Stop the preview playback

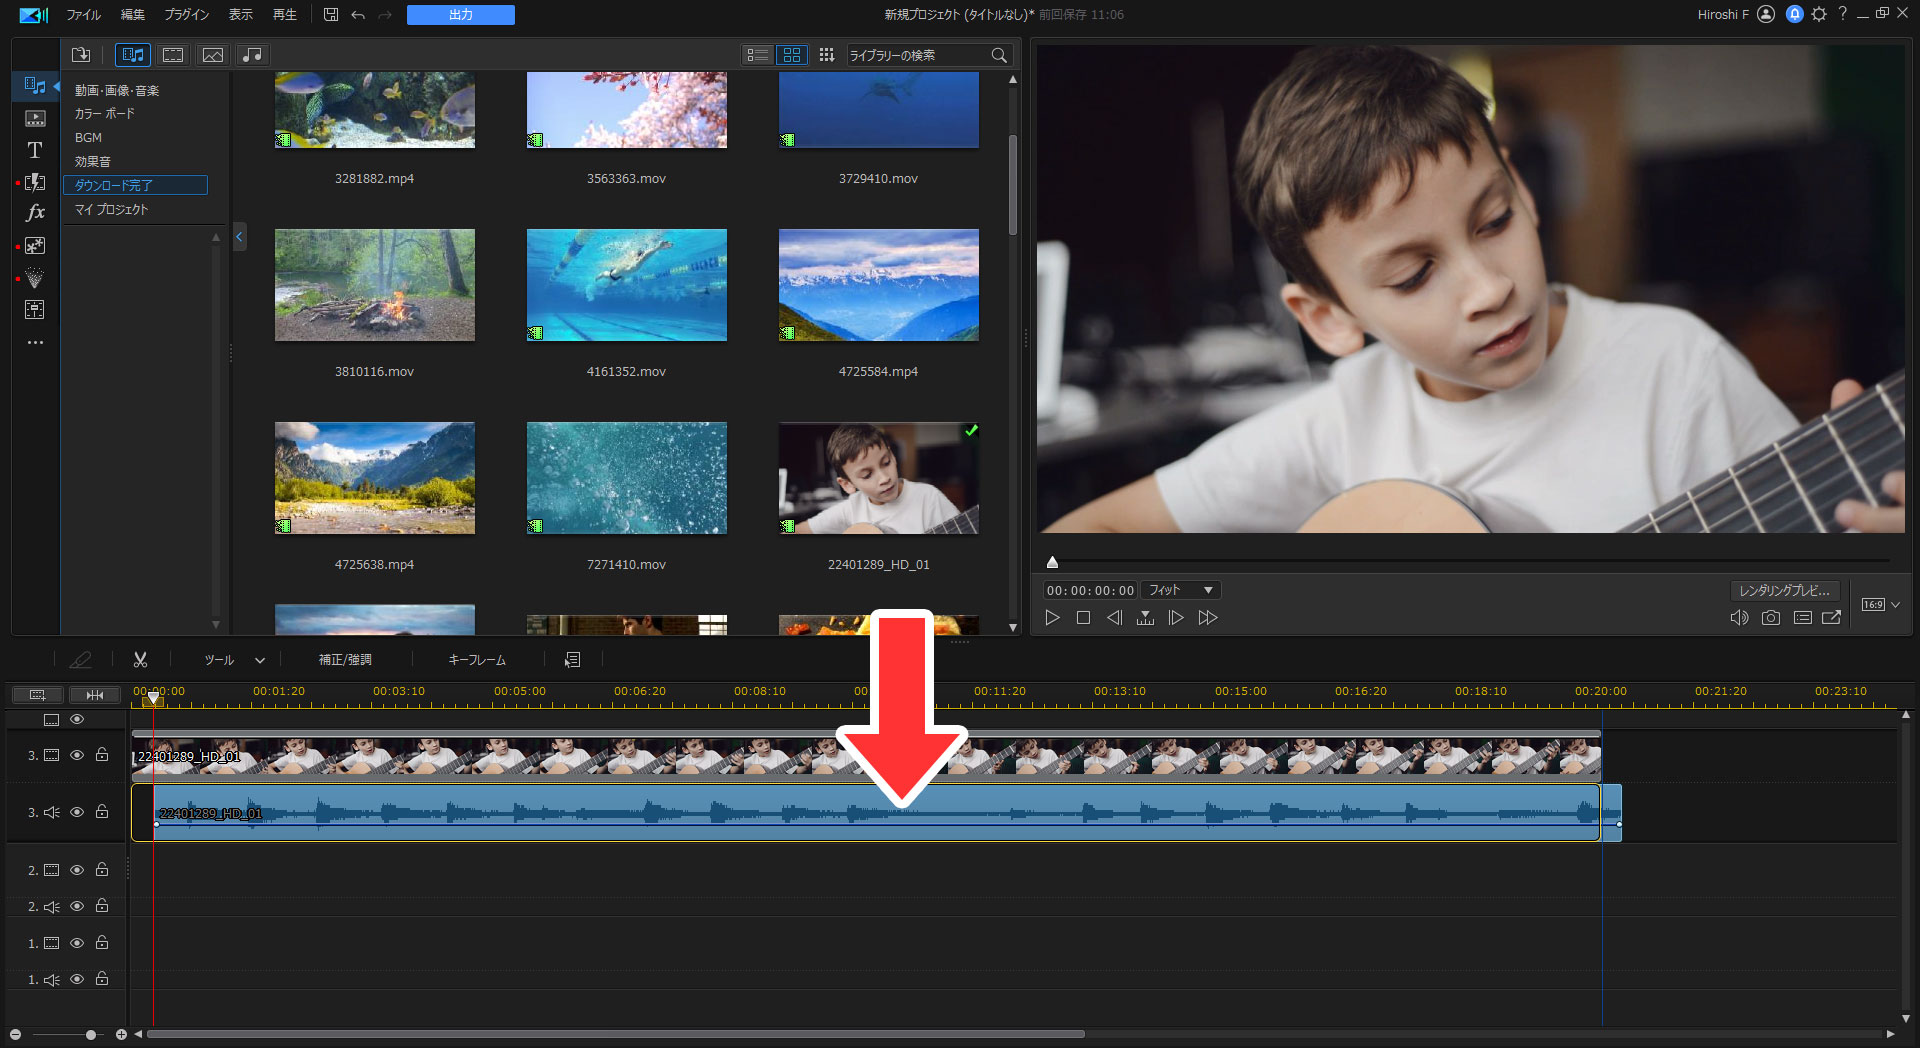(x=1083, y=618)
